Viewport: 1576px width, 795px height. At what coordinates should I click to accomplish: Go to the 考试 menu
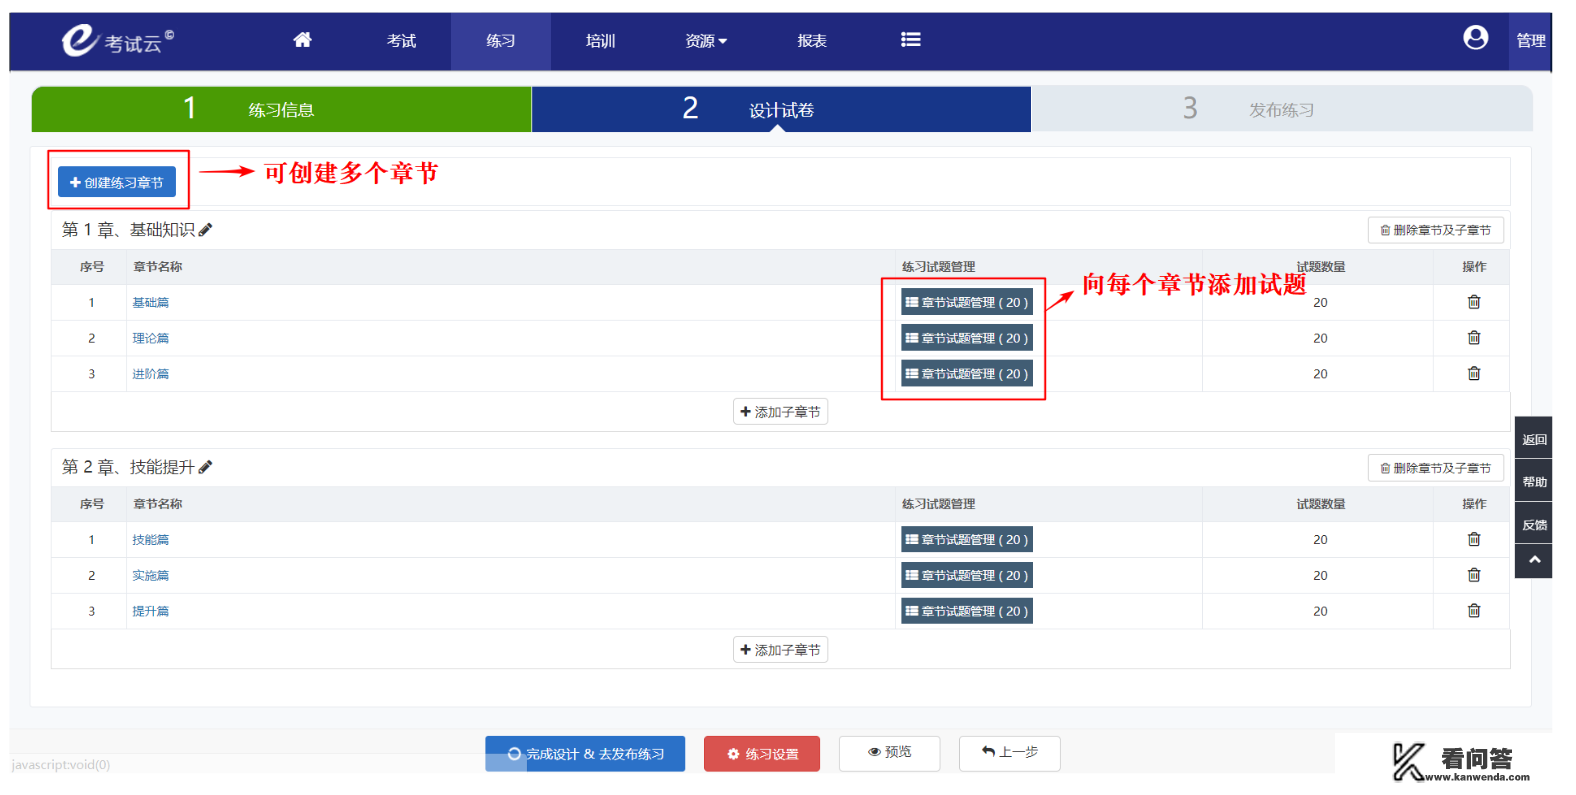point(401,41)
